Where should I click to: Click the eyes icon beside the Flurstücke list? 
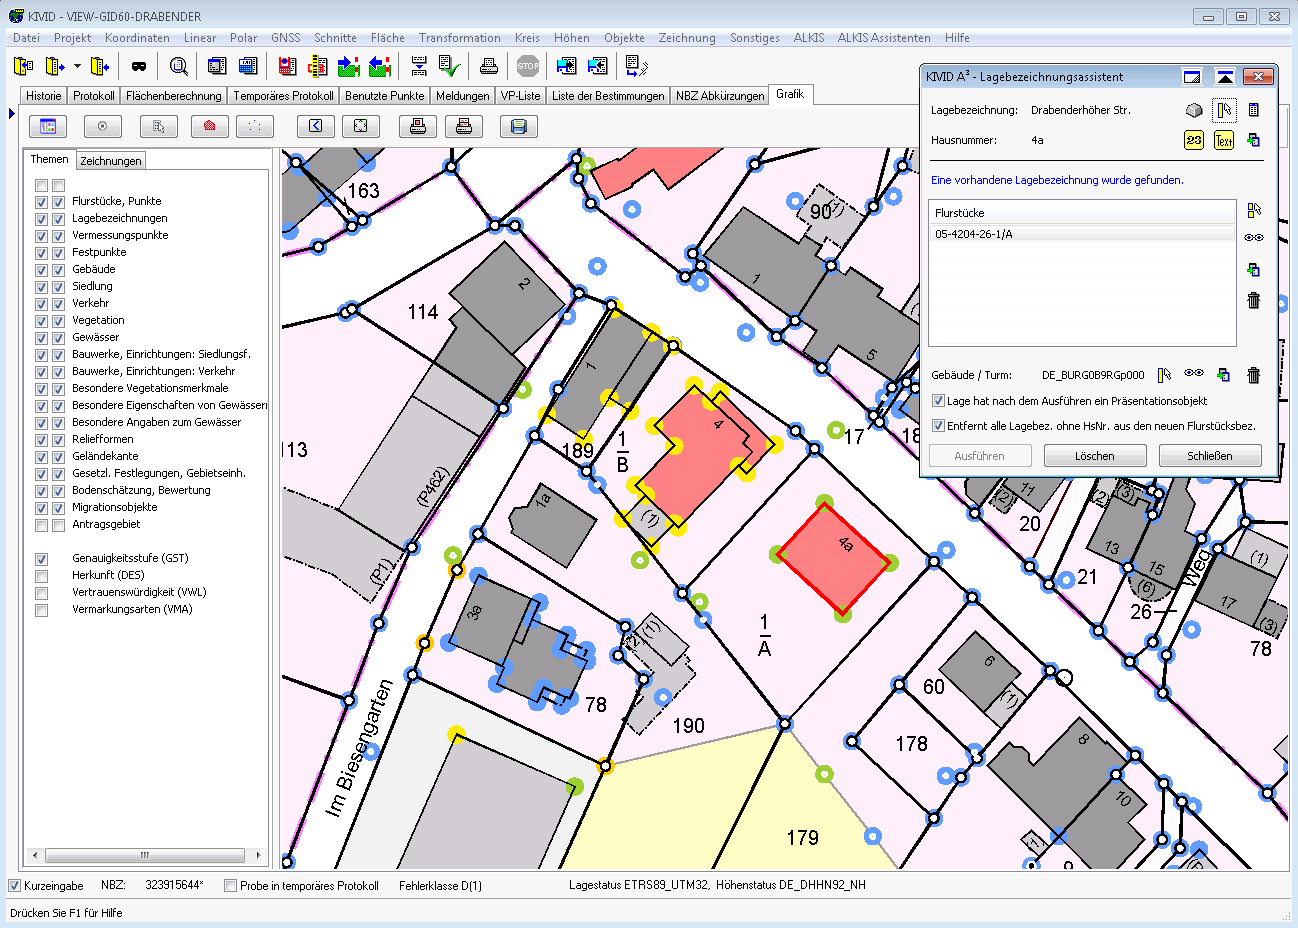pos(1253,238)
